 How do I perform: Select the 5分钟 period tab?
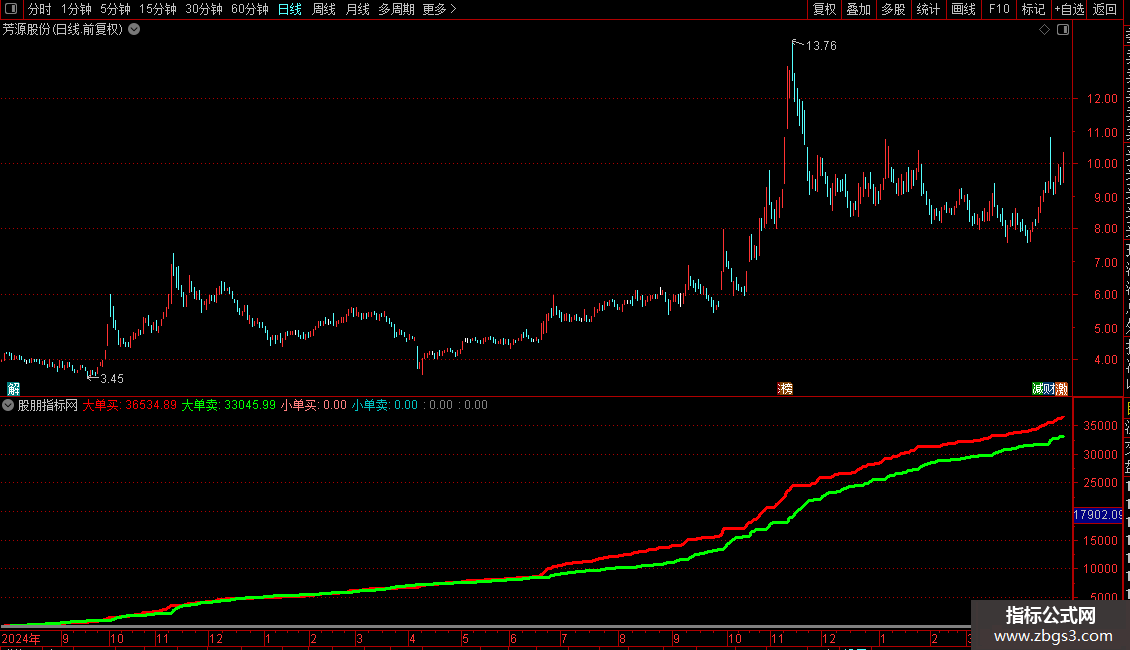pyautogui.click(x=115, y=9)
